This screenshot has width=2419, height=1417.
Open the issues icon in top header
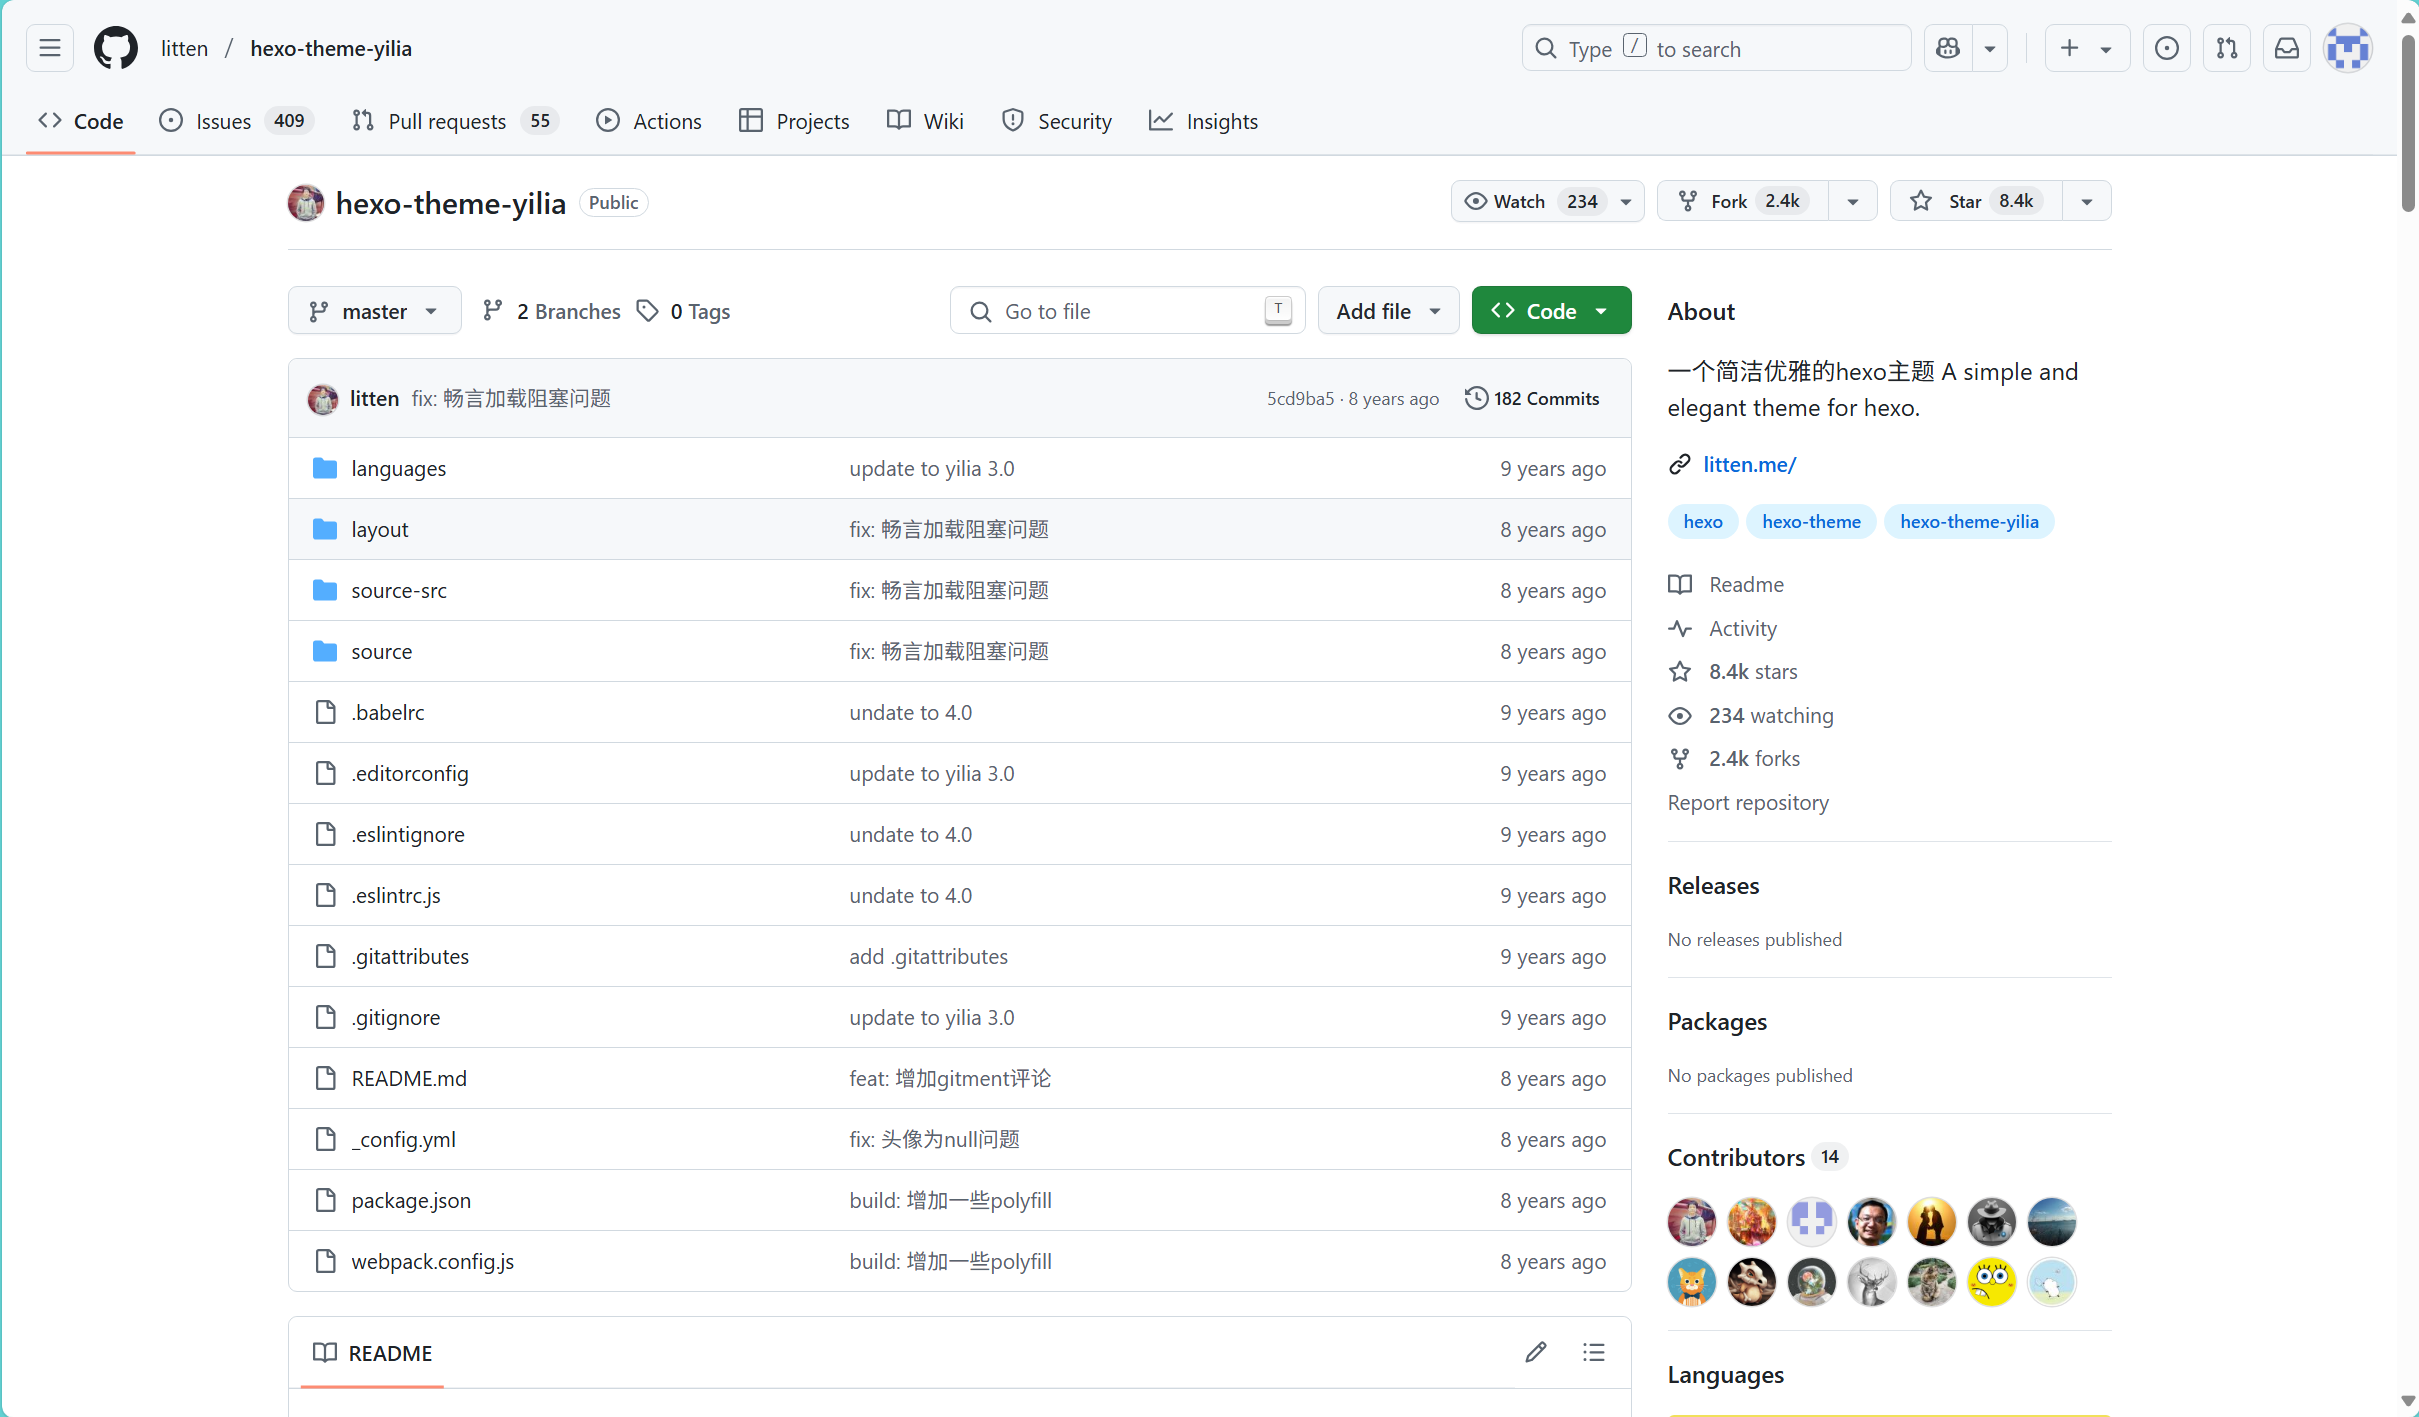(2167, 48)
